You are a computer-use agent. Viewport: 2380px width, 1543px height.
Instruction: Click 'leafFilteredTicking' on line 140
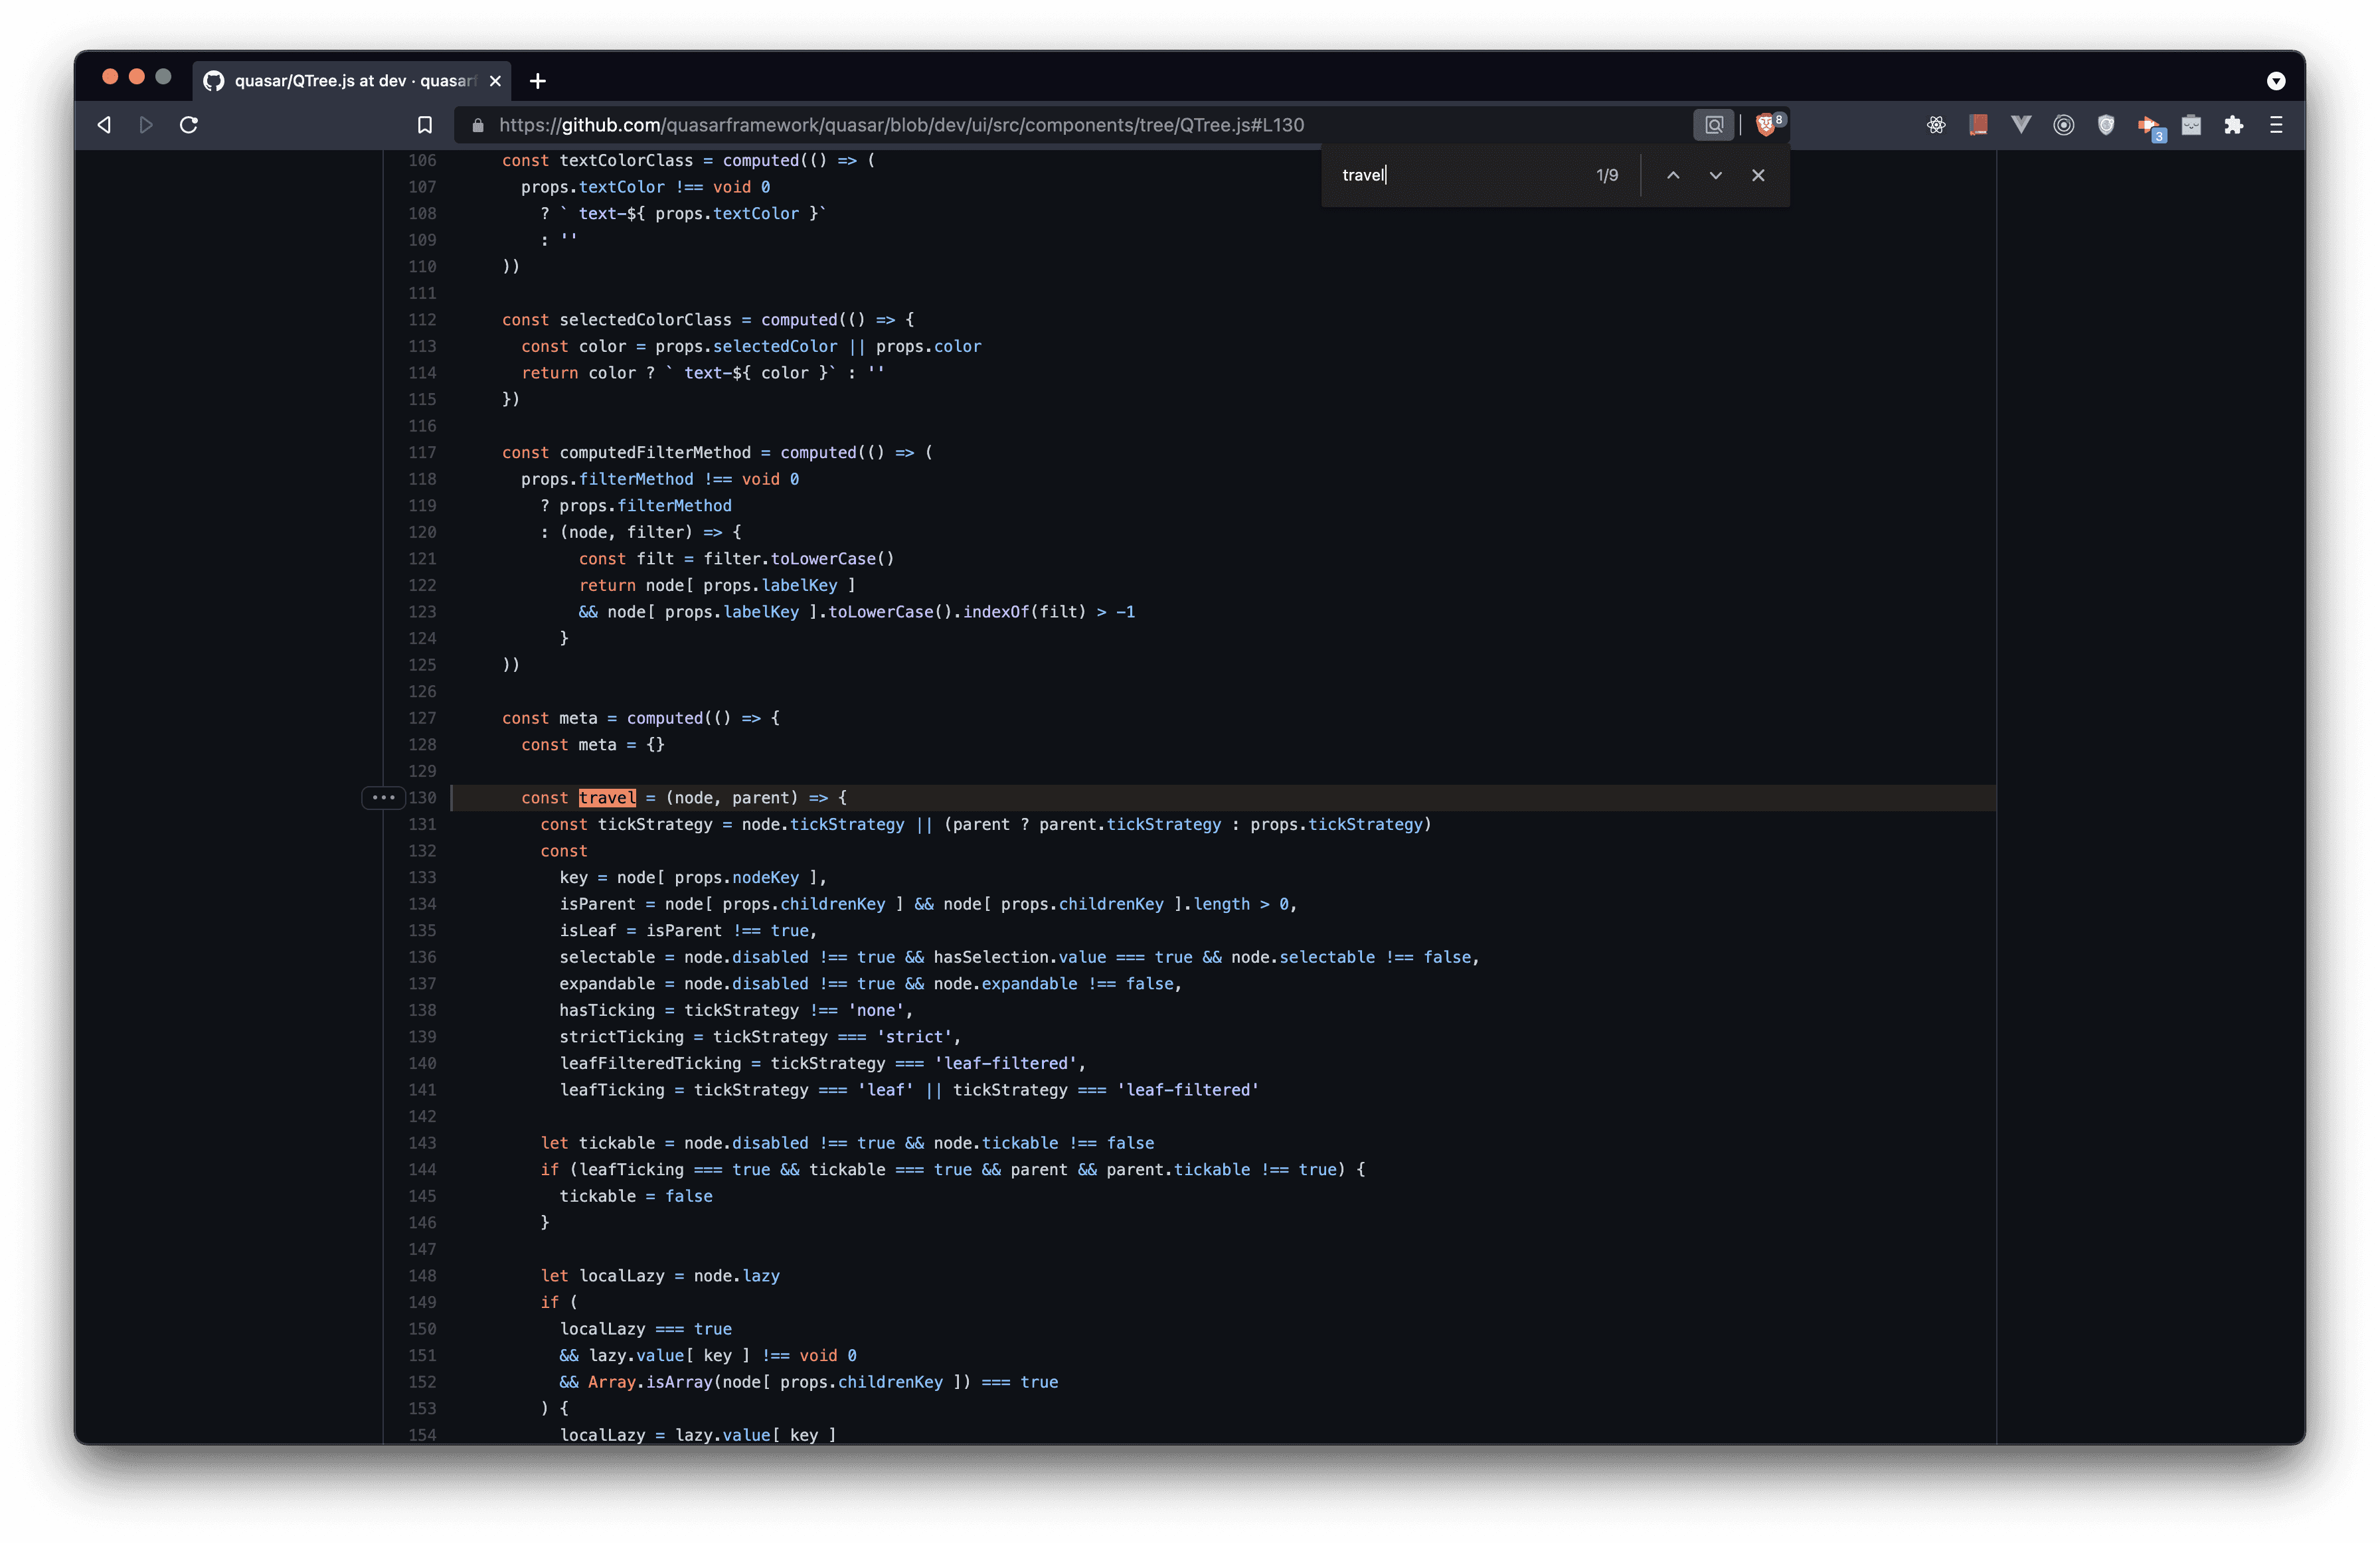(650, 1063)
